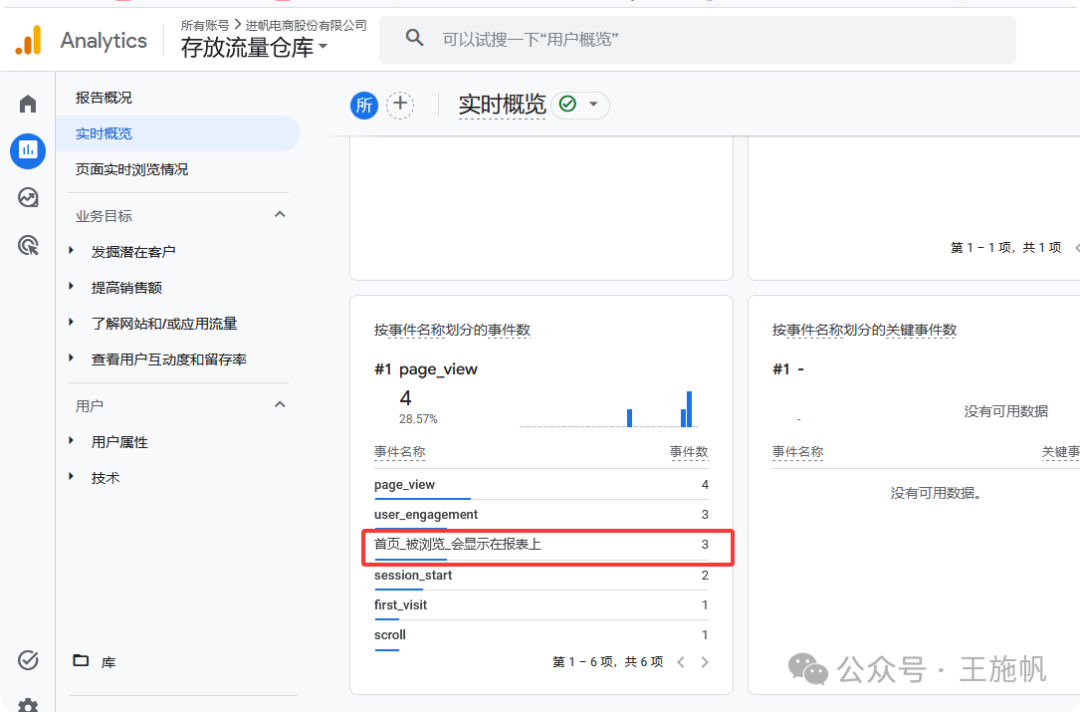Expand 提高销售额 tree item
Image resolution: width=1080 pixels, height=712 pixels.
coord(71,286)
